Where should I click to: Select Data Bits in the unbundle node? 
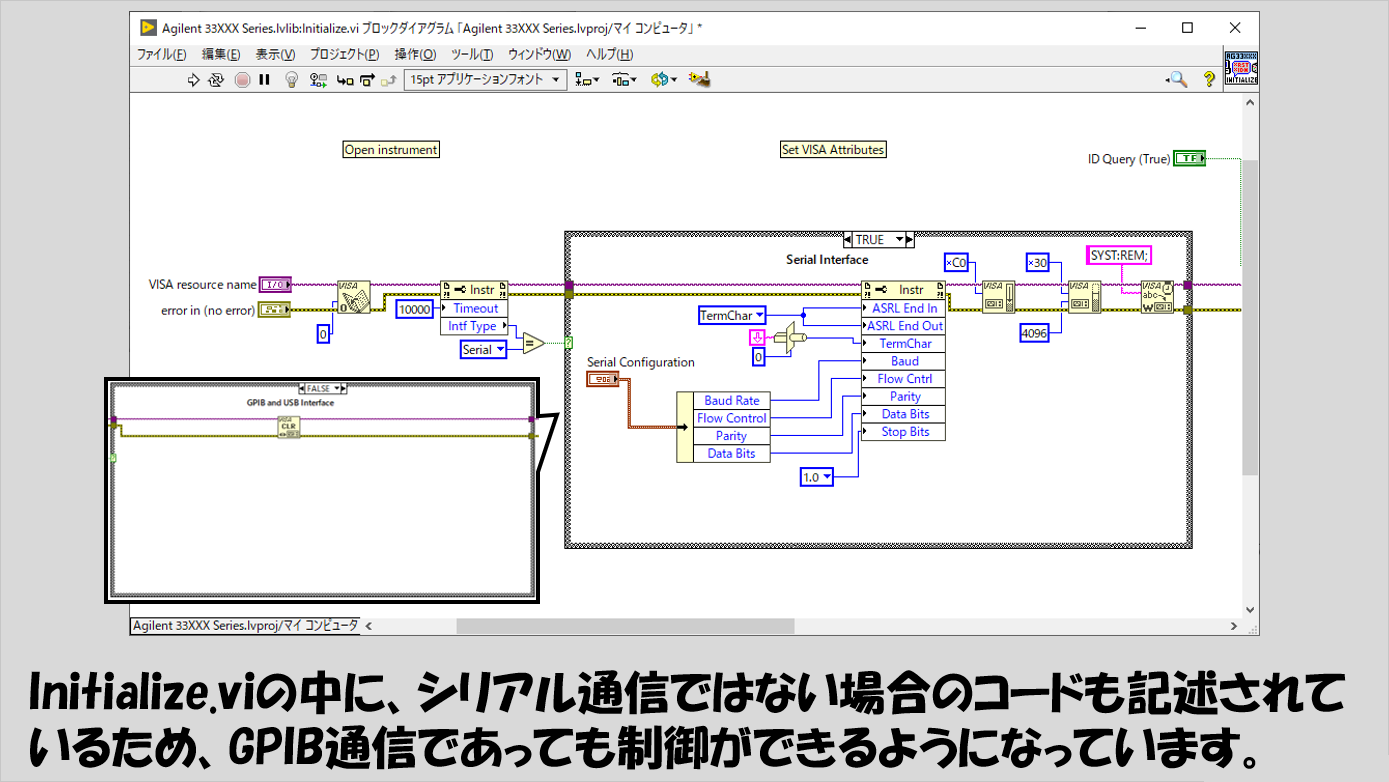[732, 454]
